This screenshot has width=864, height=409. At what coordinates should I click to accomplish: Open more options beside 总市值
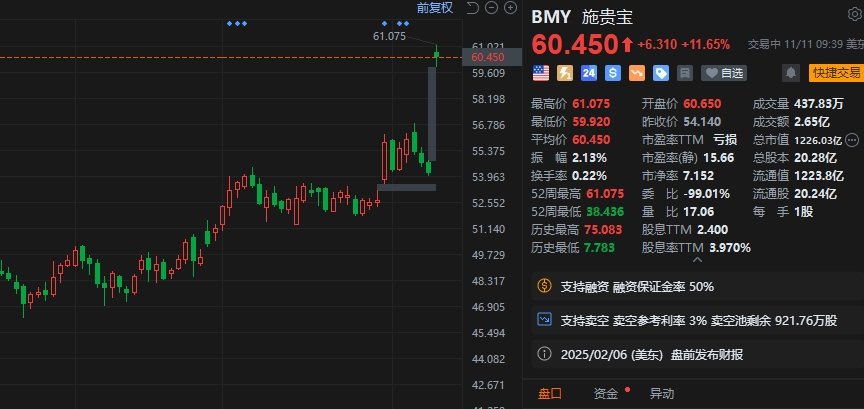coord(852,139)
